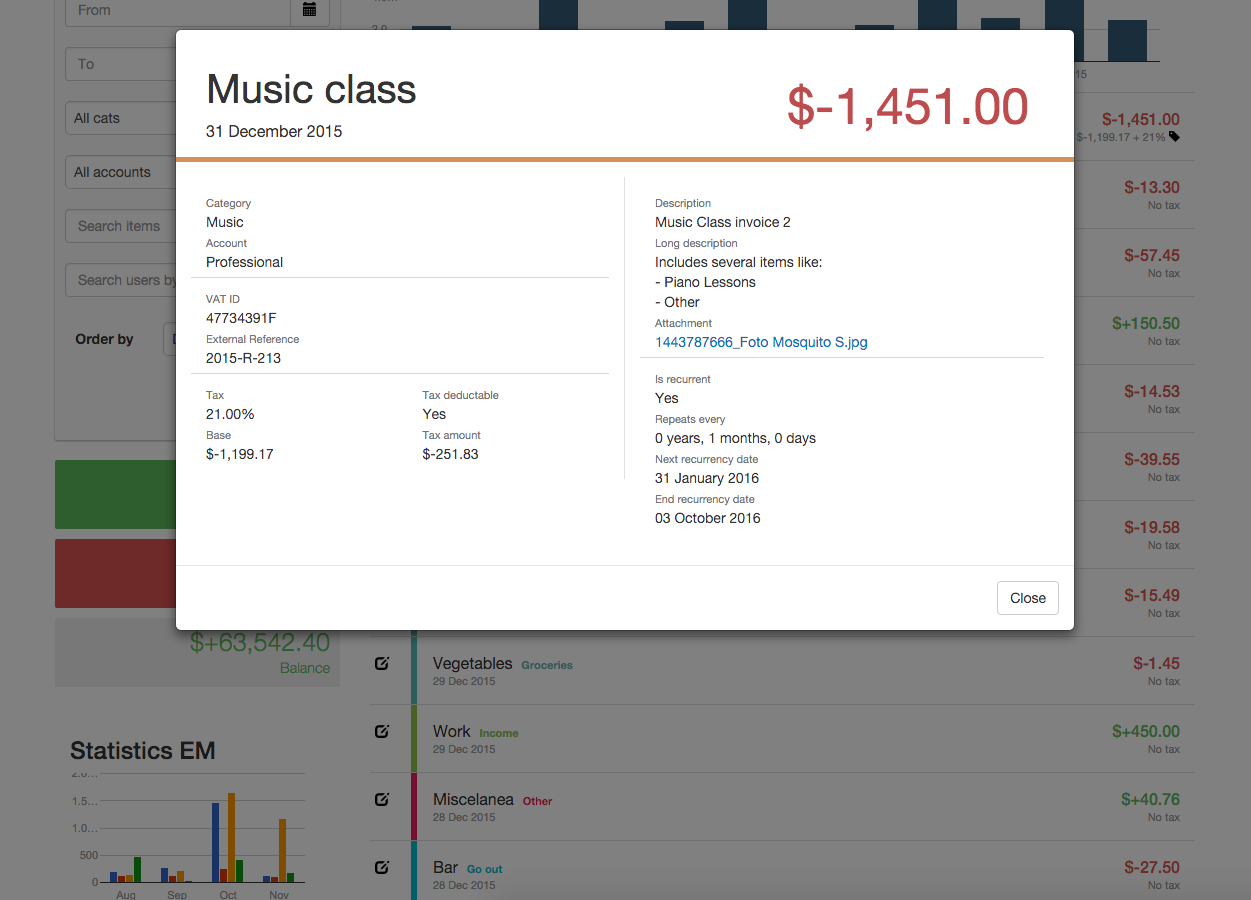Click the $+450.00 amount for Work

1146,731
